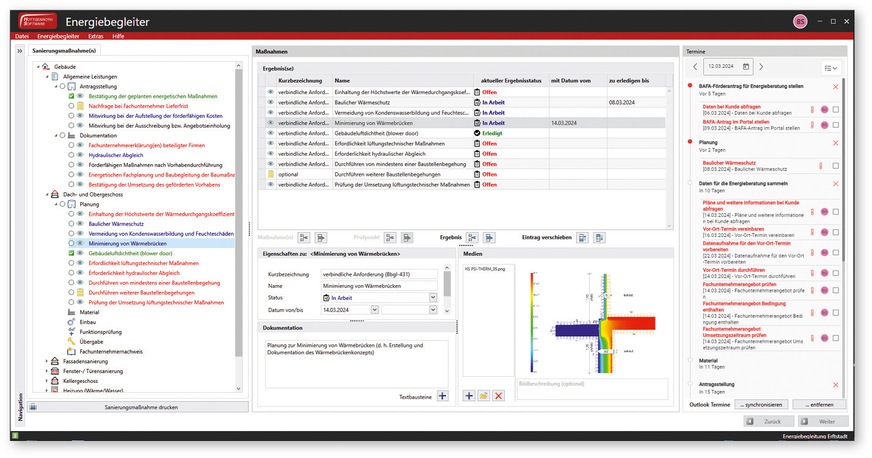Check the box for Baulicher Wärmeschutz appointment
The image size is (872, 458).
(836, 166)
